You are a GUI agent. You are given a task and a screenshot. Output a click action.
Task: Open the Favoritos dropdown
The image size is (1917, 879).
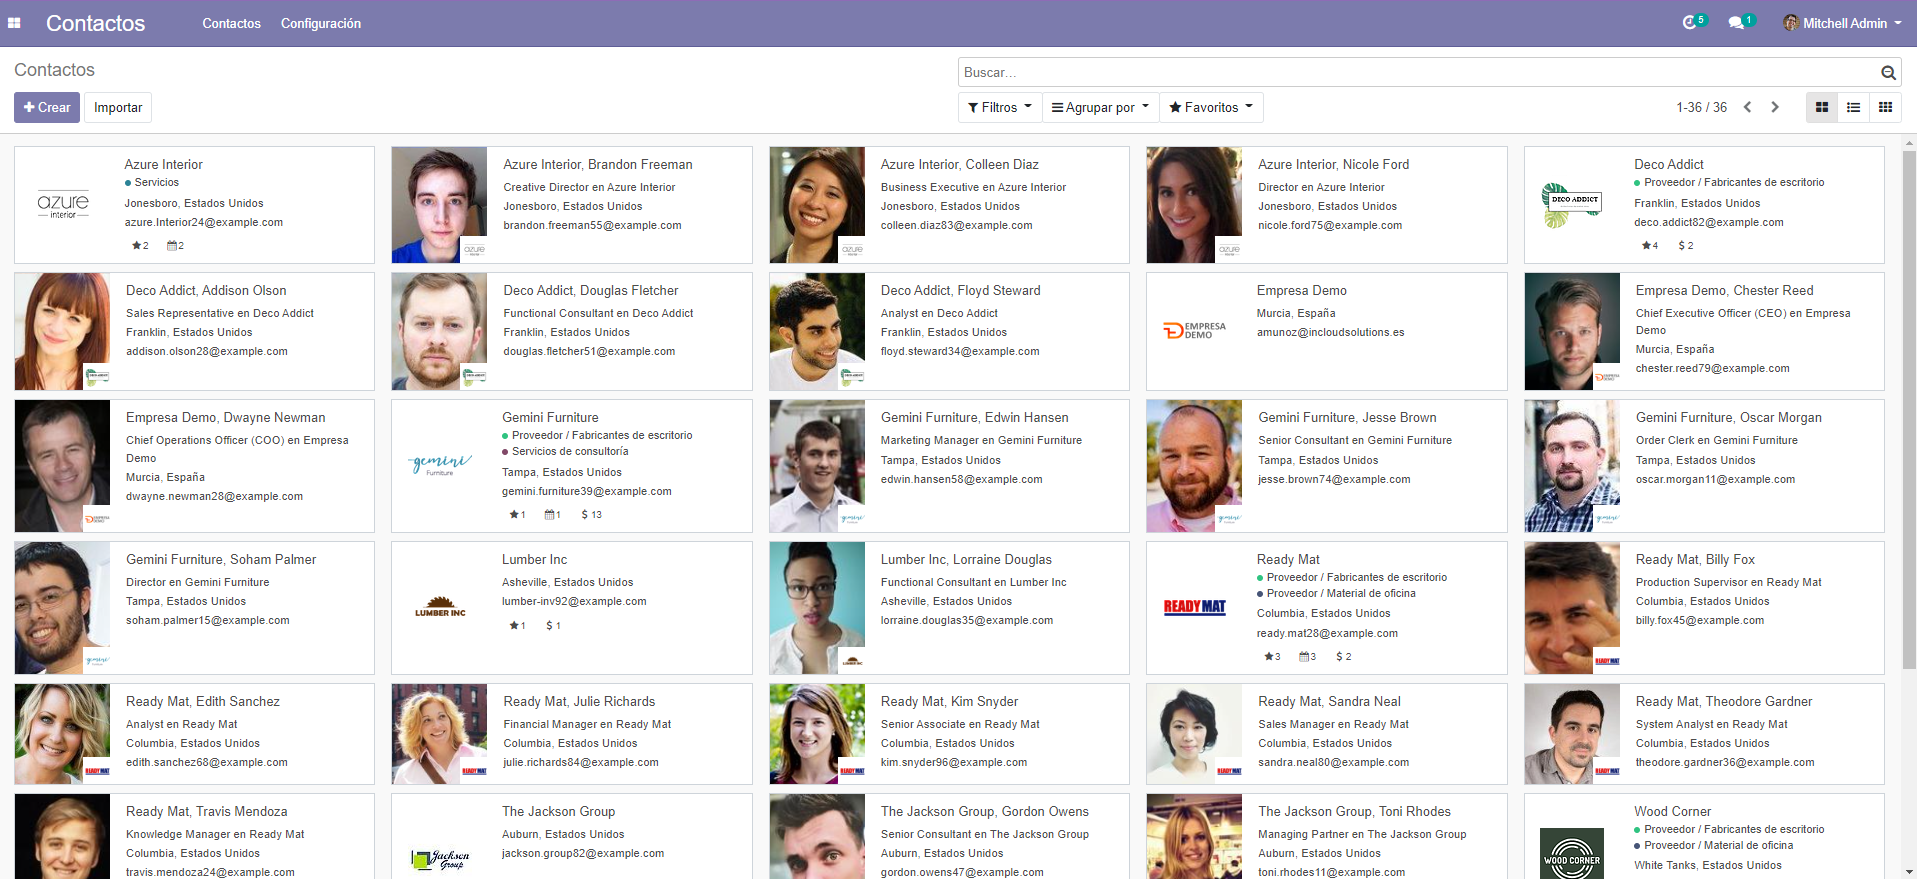[x=1211, y=107]
